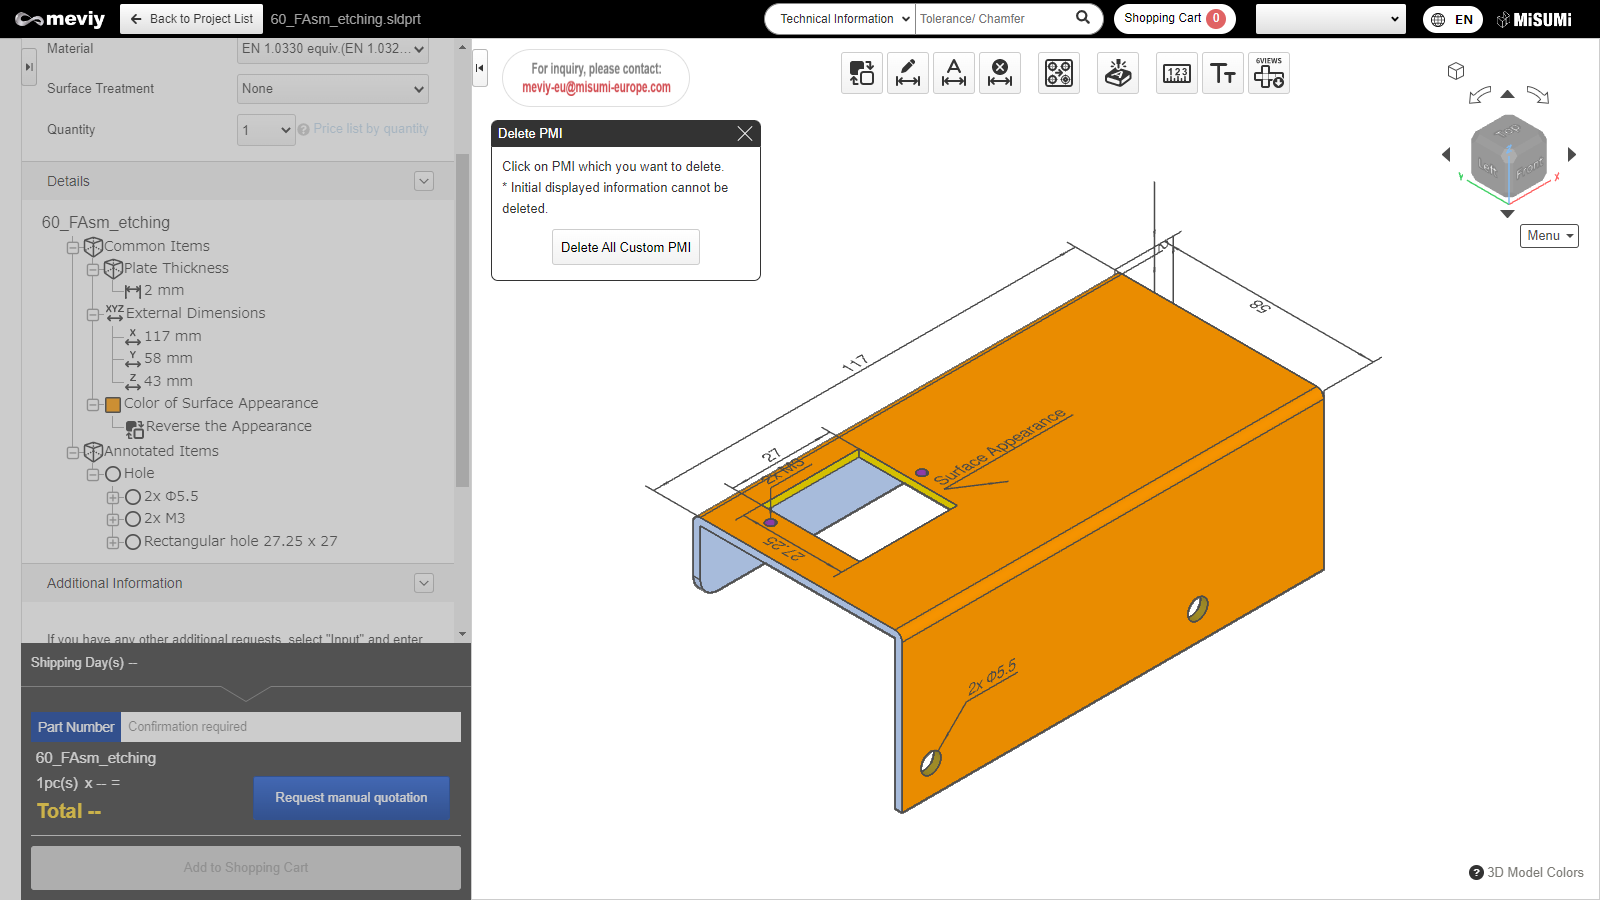
Task: Click the isometric home view cube icon
Action: point(1456,71)
